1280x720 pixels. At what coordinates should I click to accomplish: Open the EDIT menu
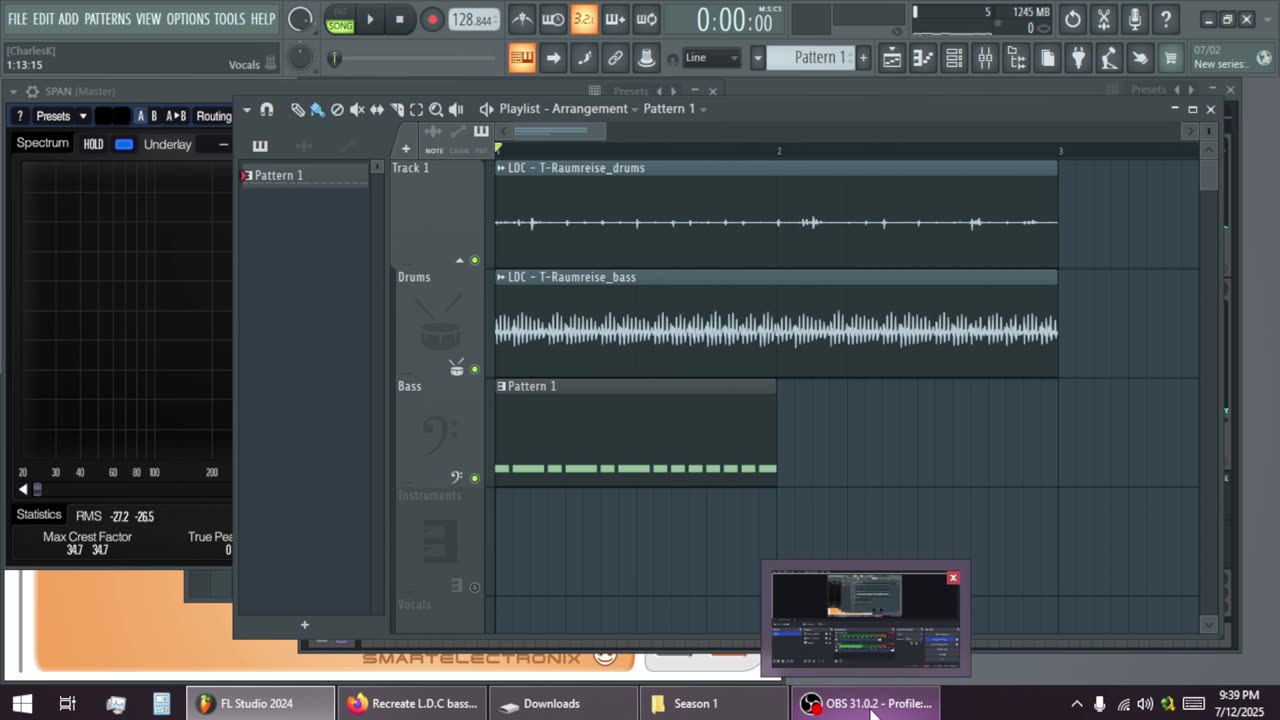coord(43,19)
